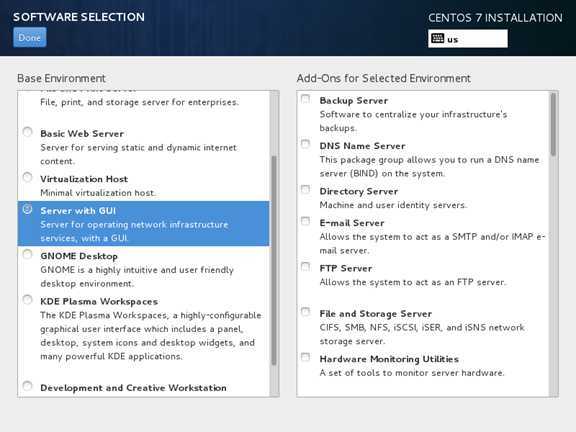
Task: Enable the E-mail Server checkbox
Action: tap(306, 221)
